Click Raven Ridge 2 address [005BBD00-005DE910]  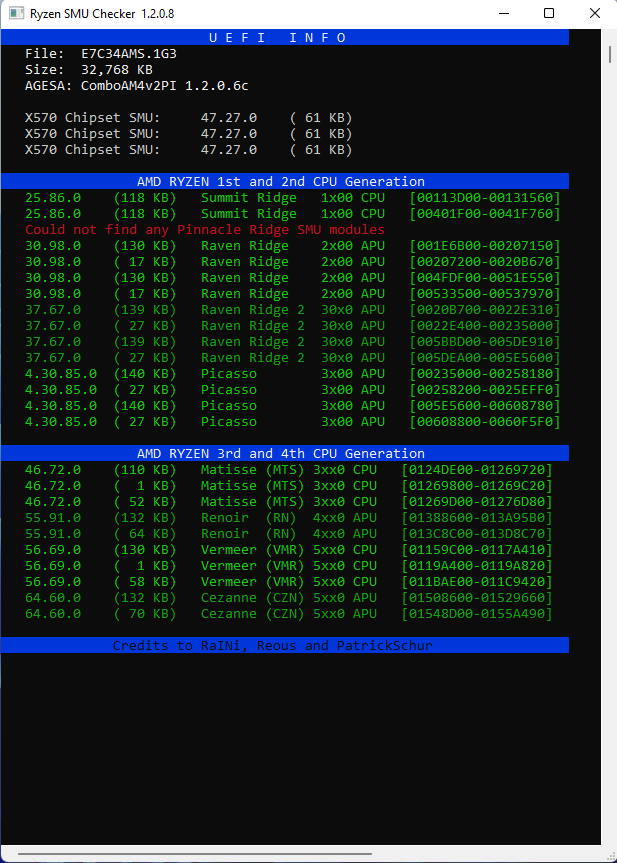[x=485, y=341]
